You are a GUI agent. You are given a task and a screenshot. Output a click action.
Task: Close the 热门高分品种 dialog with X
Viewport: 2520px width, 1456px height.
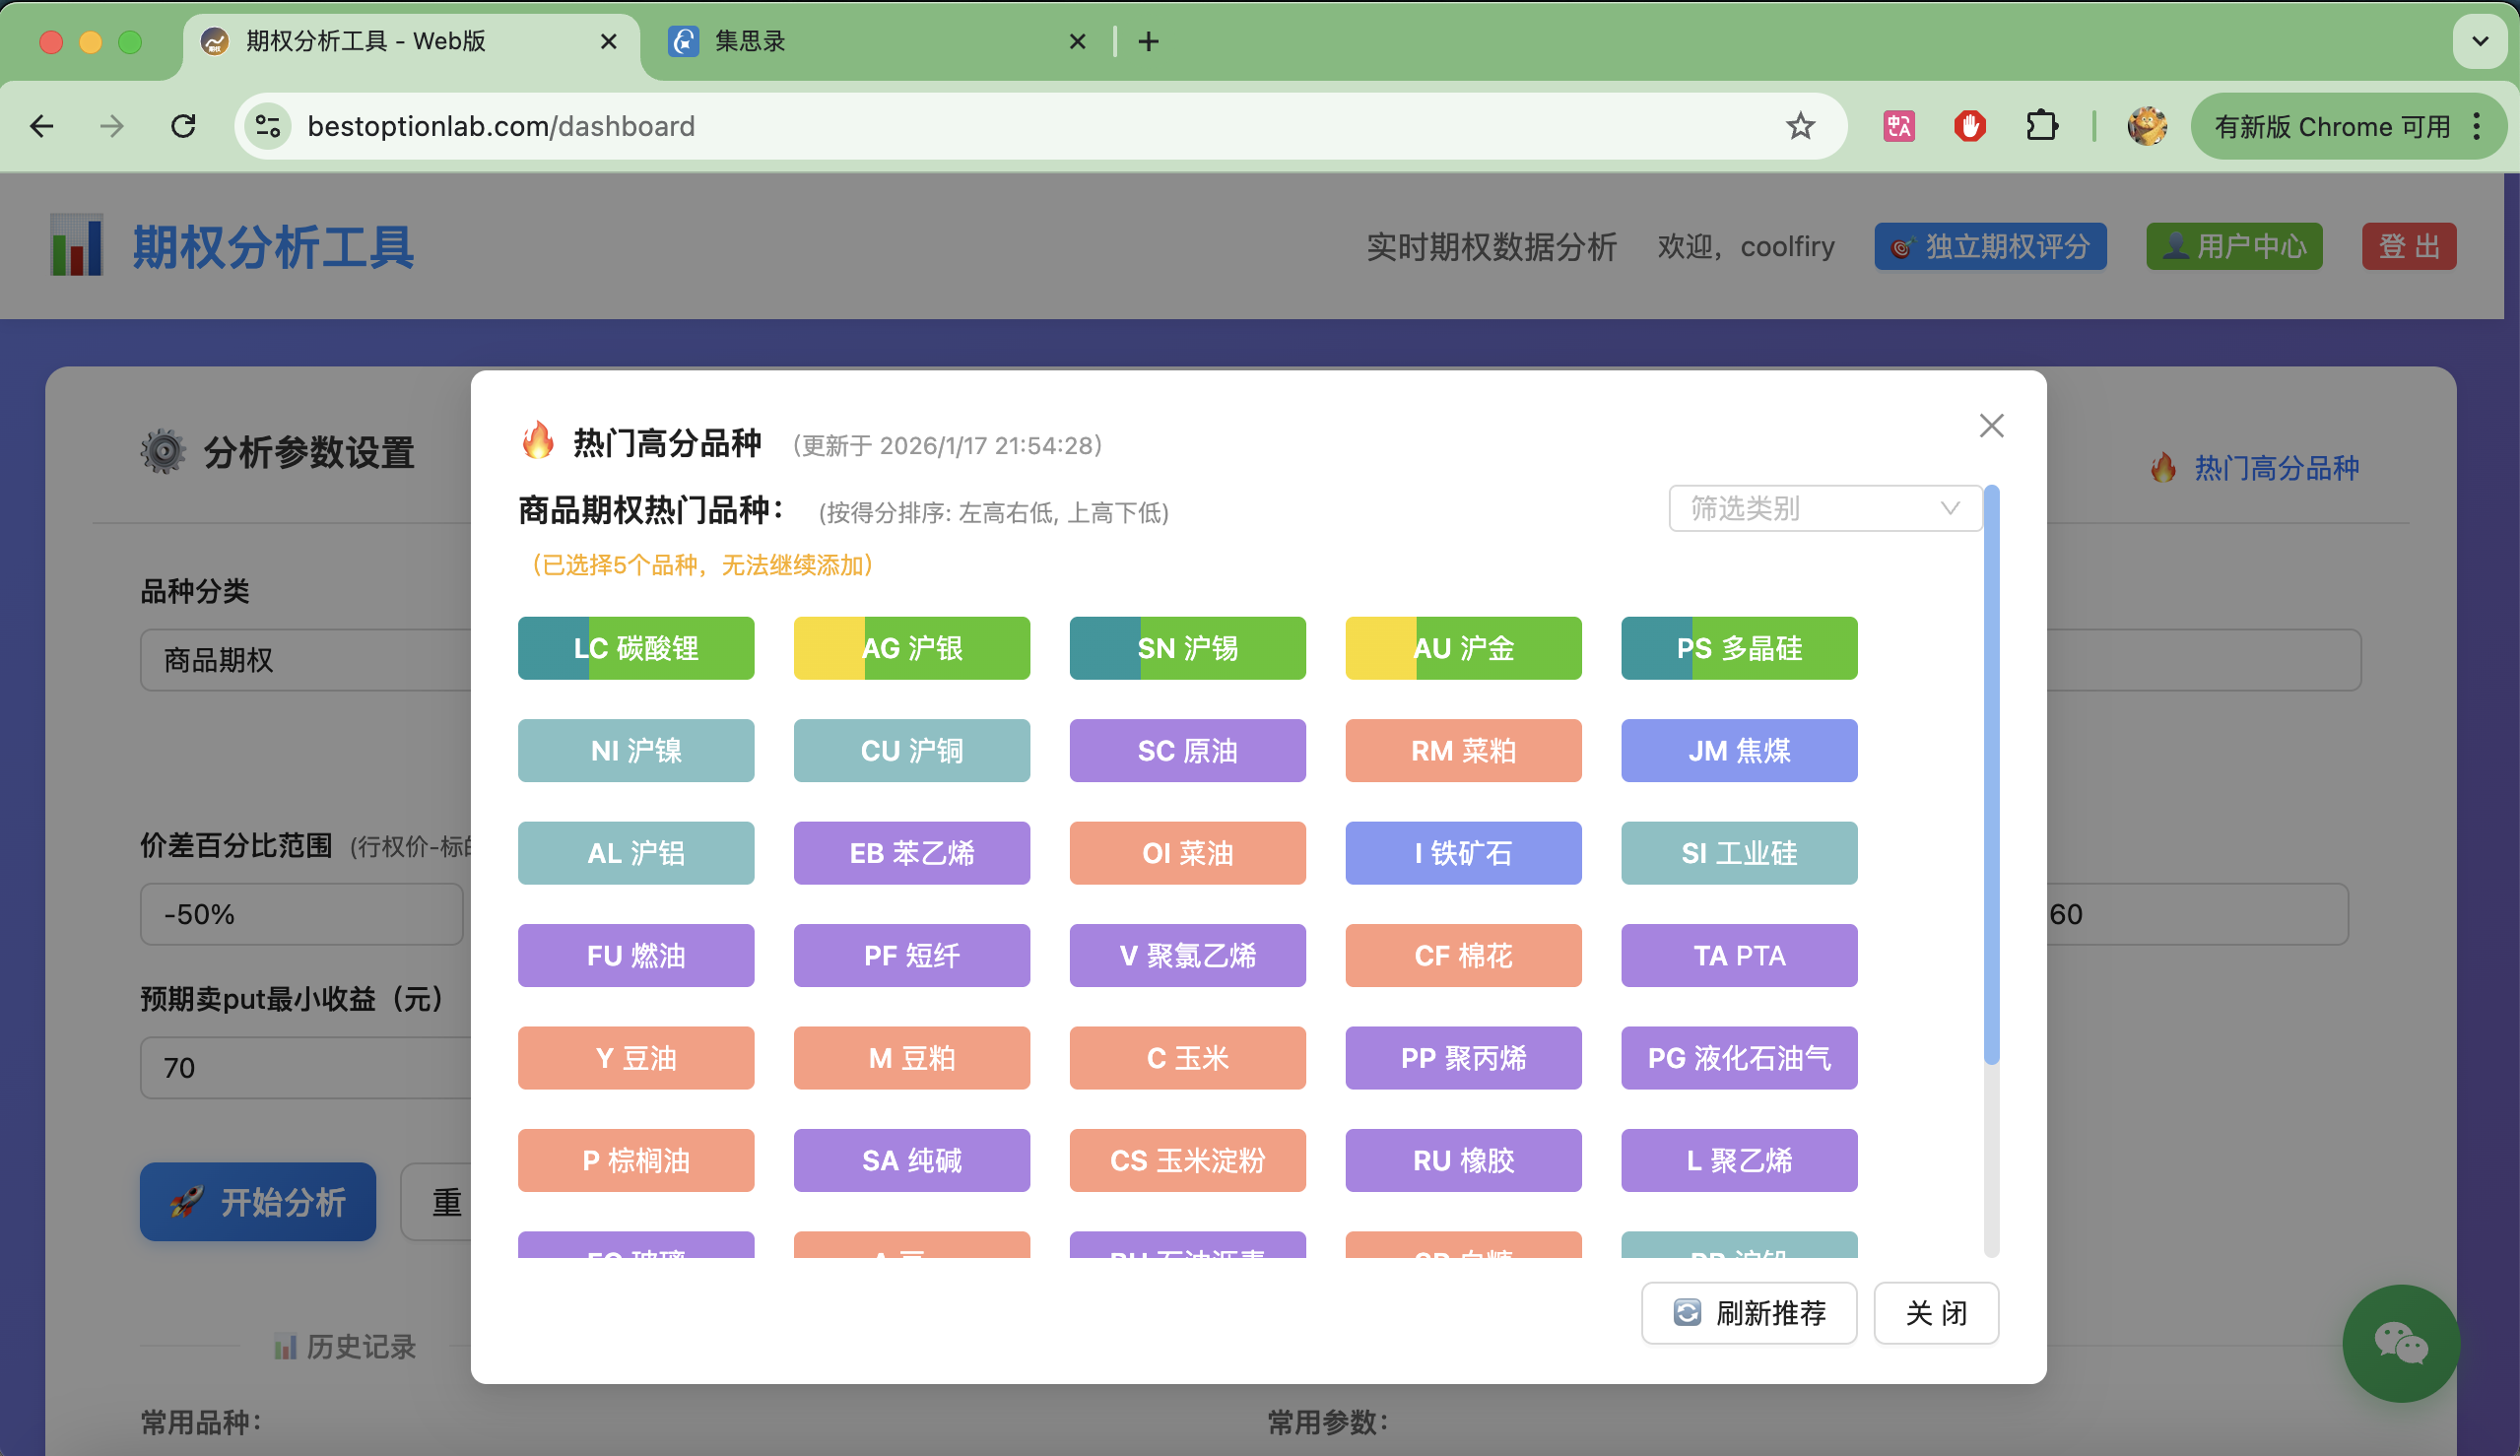point(1991,426)
